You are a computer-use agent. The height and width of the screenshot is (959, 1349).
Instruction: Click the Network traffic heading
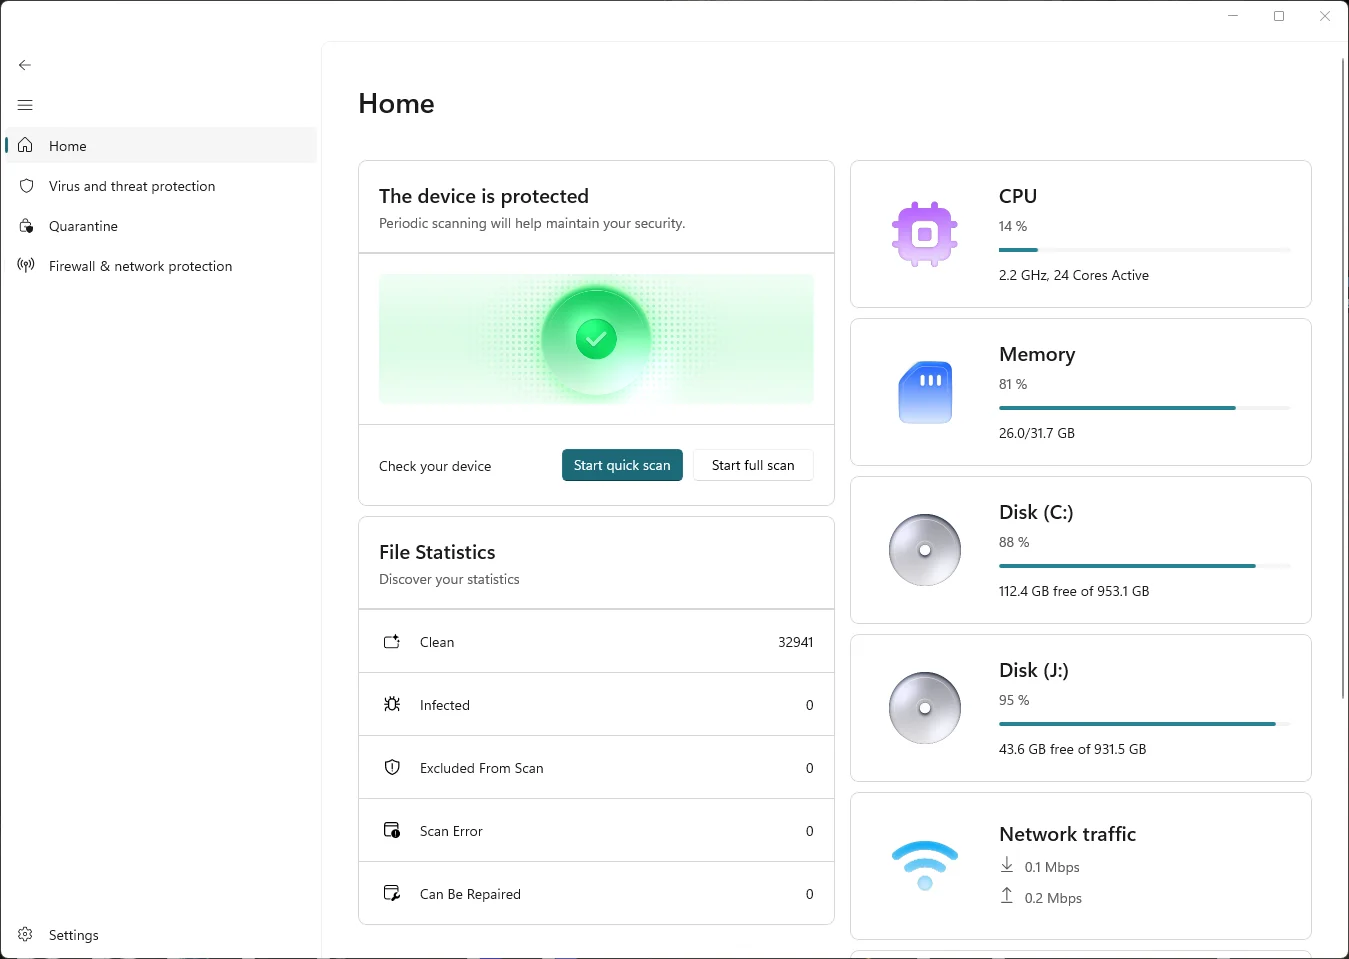pyautogui.click(x=1068, y=834)
